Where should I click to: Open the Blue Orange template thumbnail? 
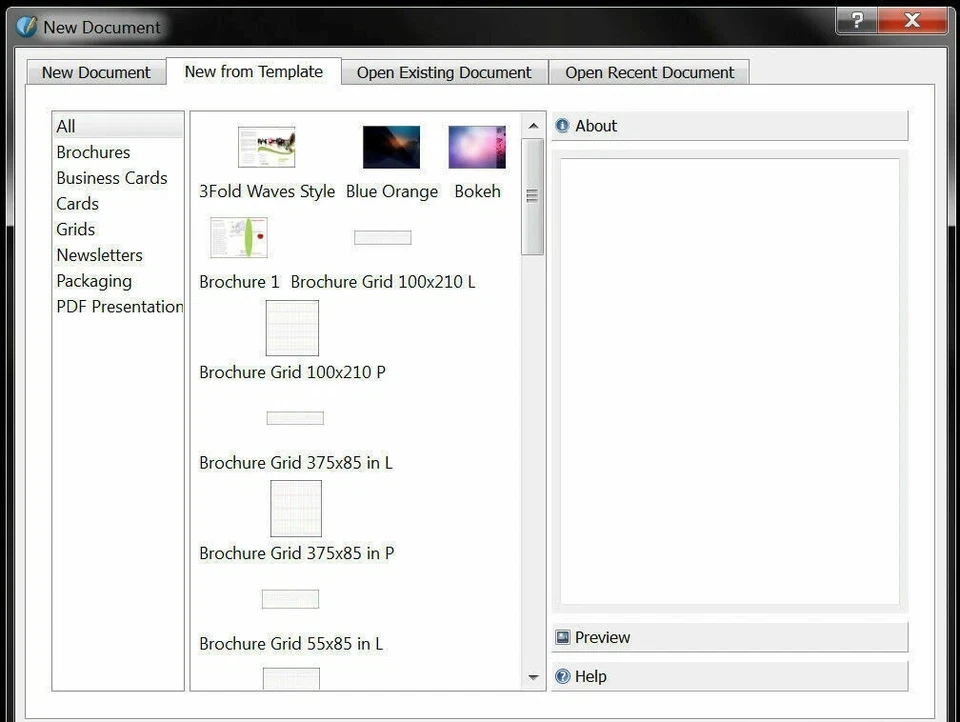point(391,145)
